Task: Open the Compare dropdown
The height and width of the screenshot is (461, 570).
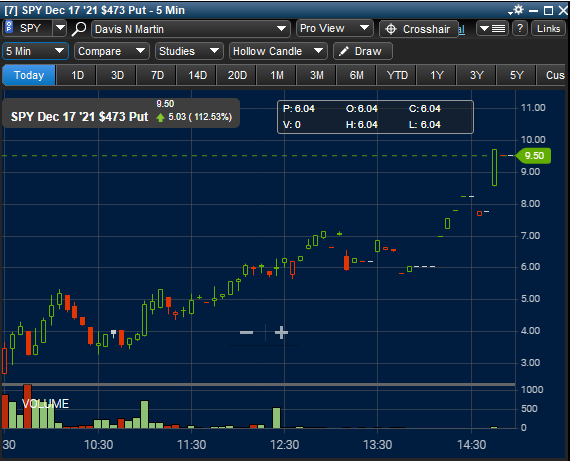Action: tap(112, 51)
